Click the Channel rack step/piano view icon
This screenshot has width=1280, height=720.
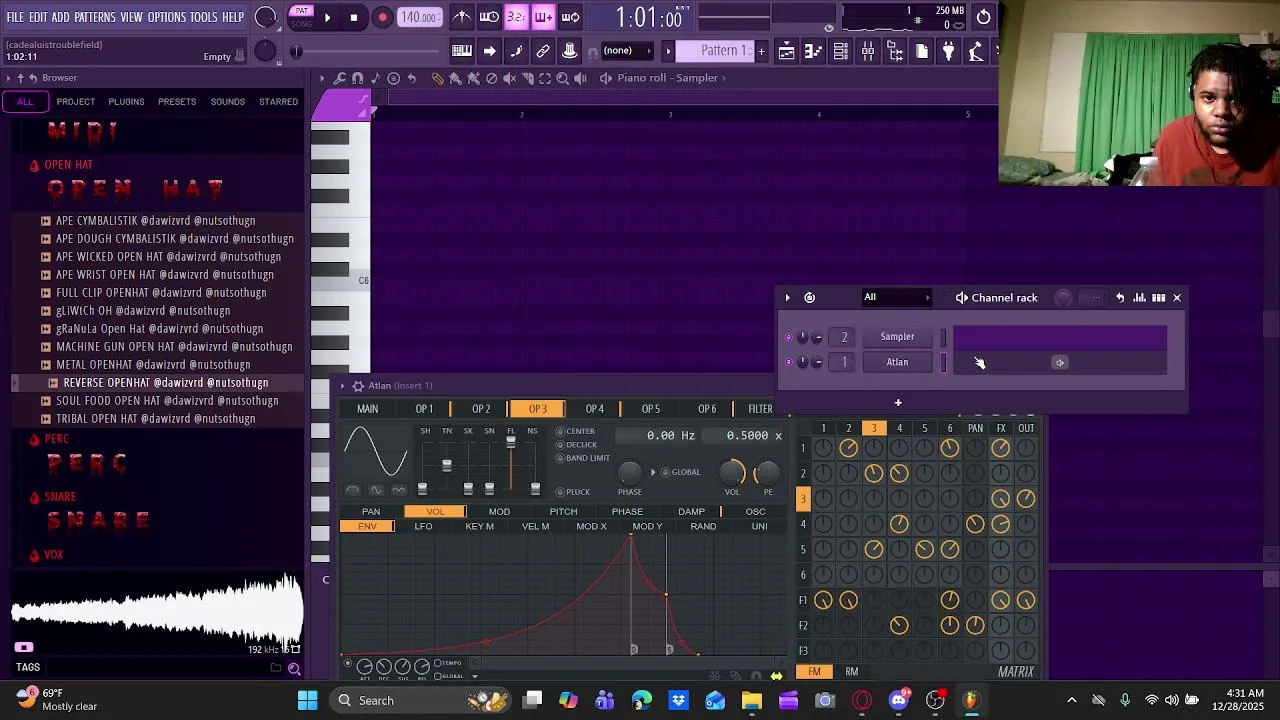pos(1158,297)
